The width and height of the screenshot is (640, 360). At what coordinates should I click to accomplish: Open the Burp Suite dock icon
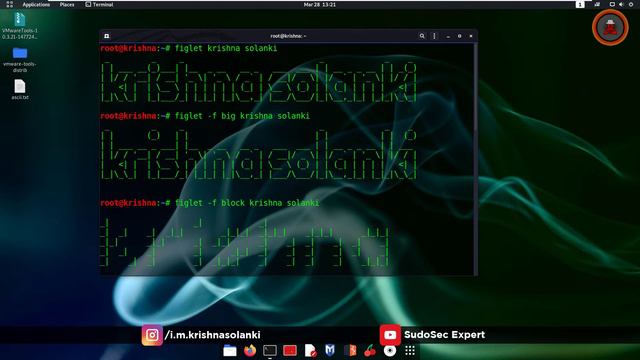tap(350, 351)
